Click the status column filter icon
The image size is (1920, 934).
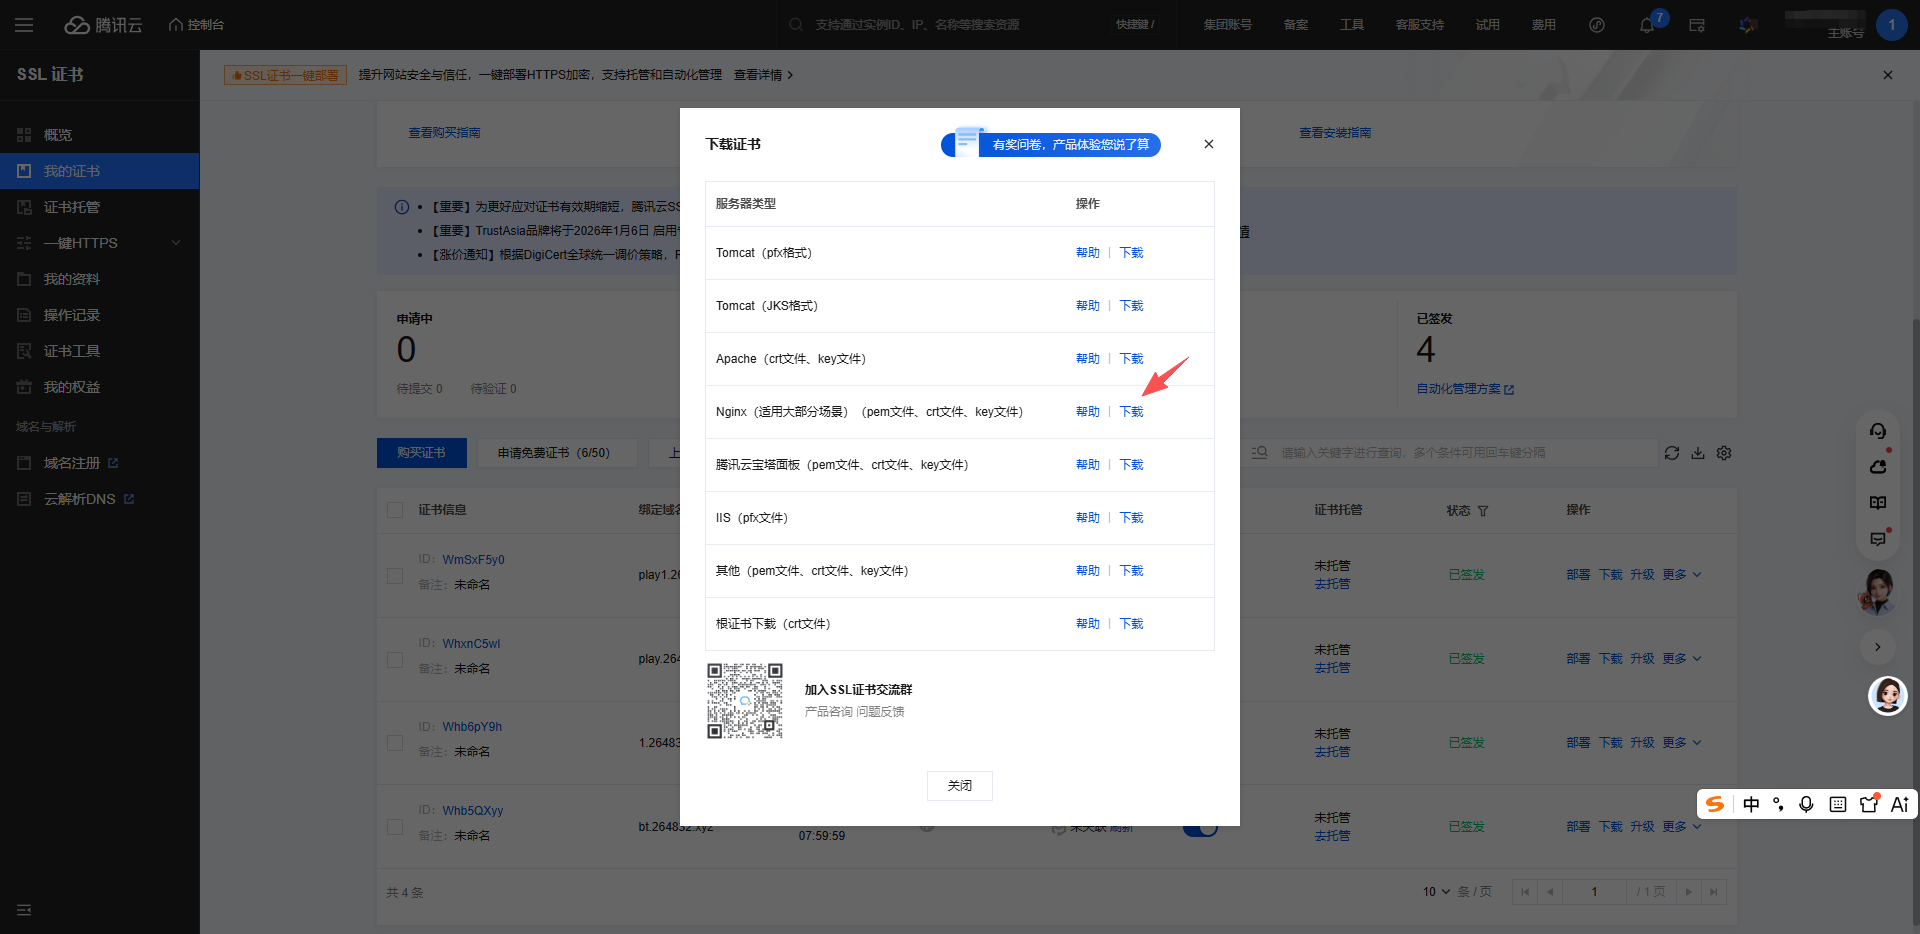(1483, 511)
